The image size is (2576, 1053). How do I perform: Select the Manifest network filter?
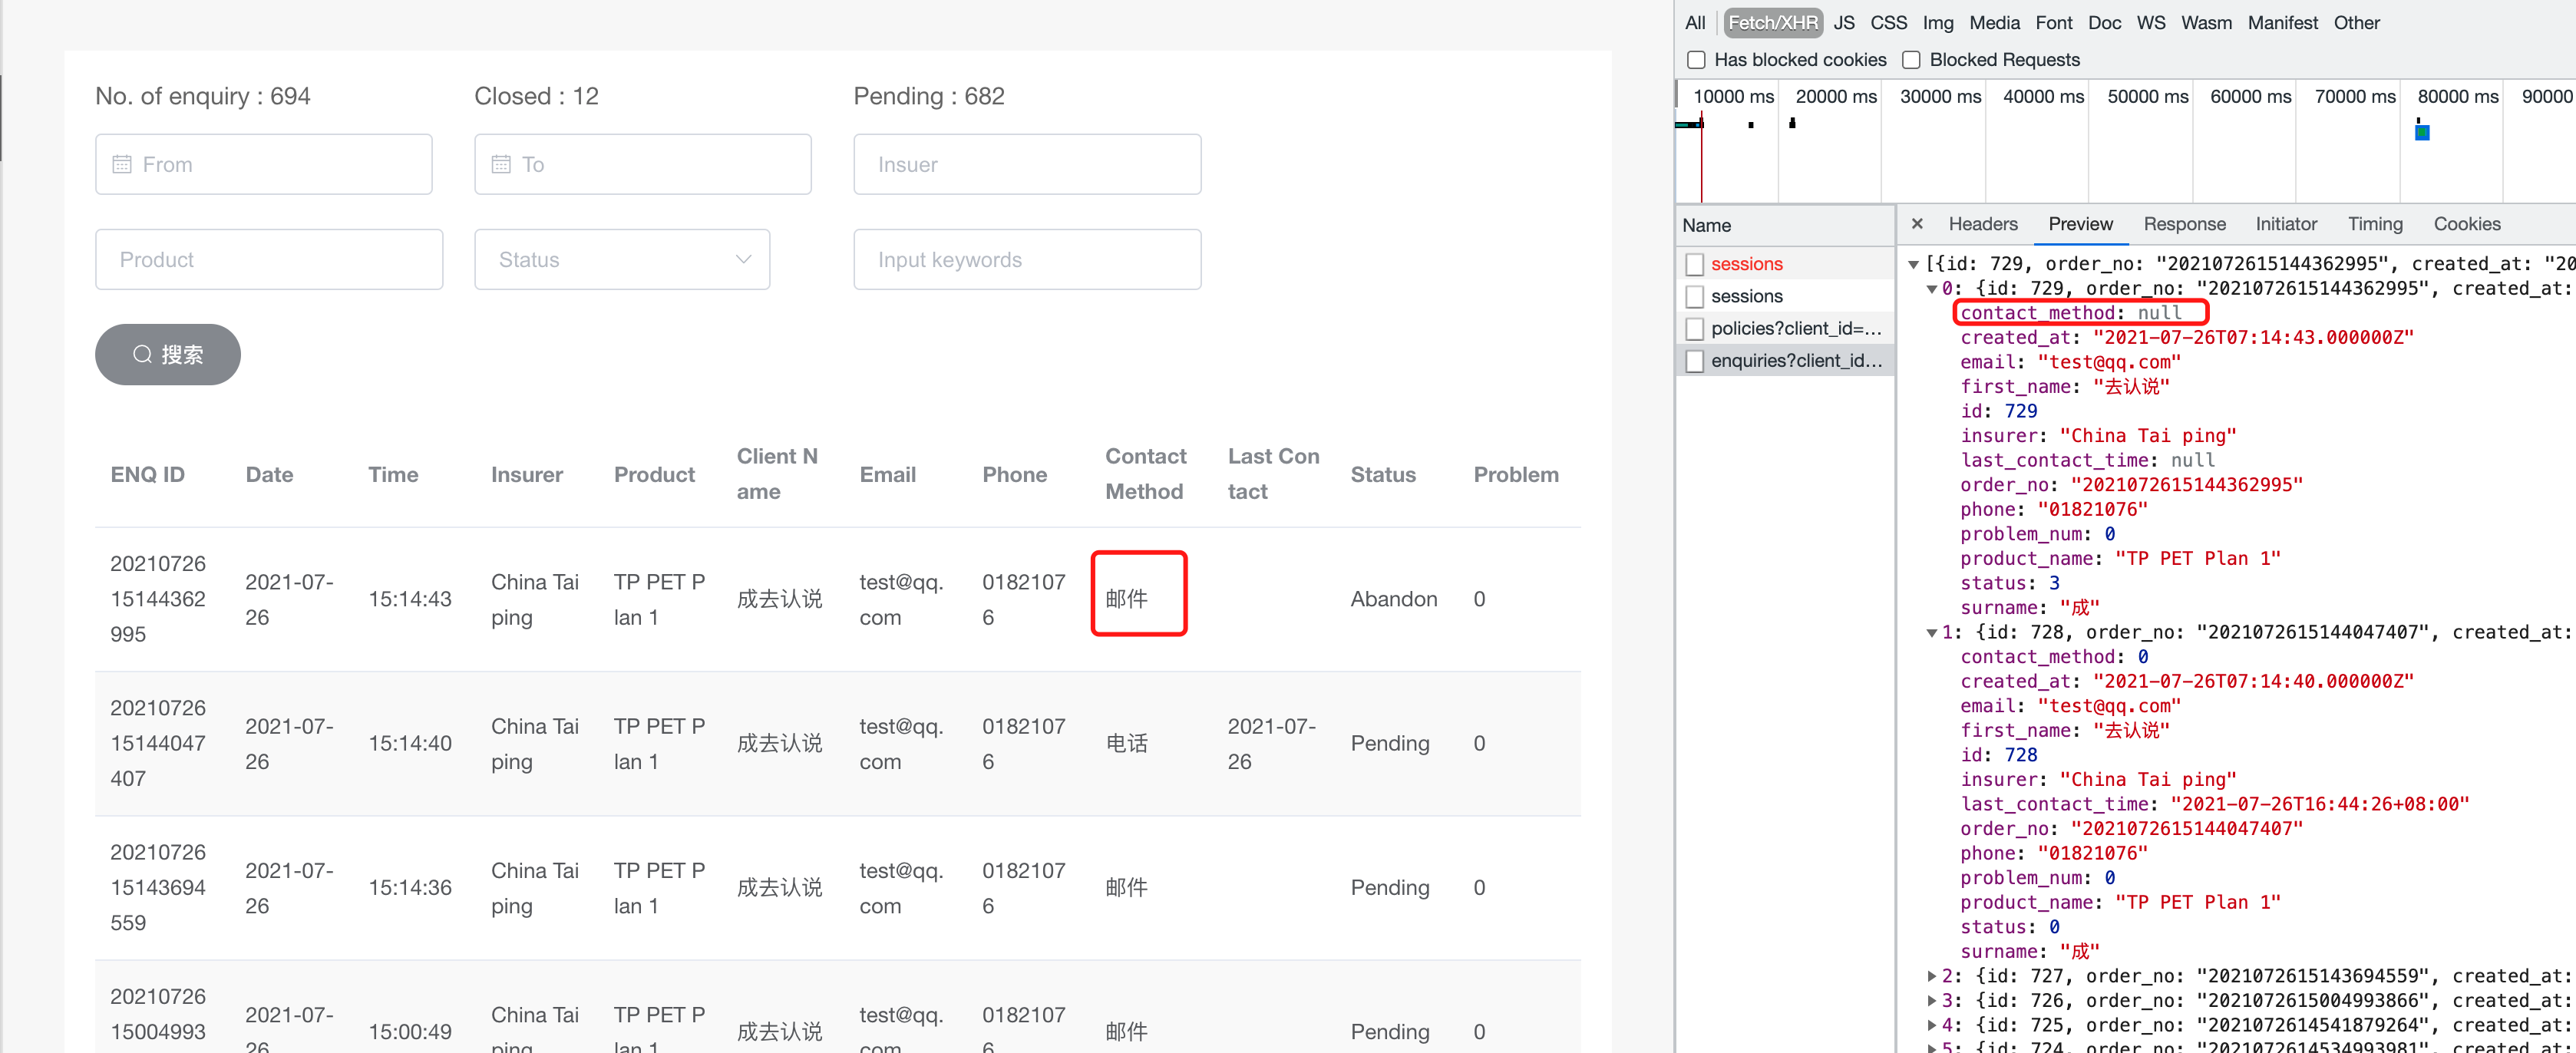[2282, 22]
